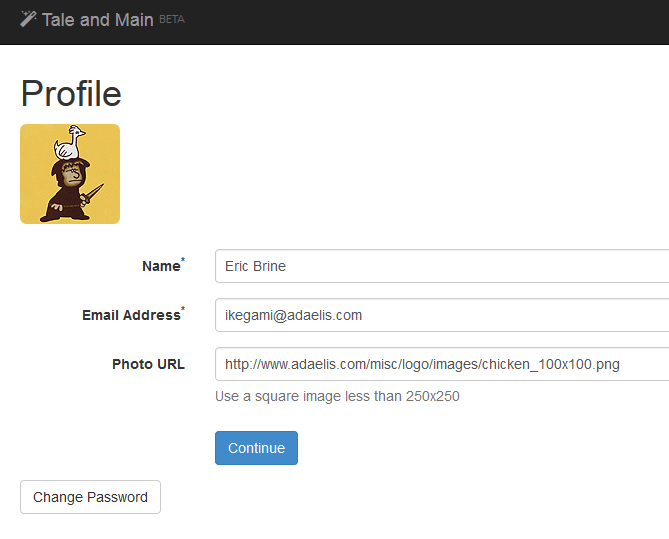669x539 pixels.
Task: Click the Name field label
Action: pos(160,266)
